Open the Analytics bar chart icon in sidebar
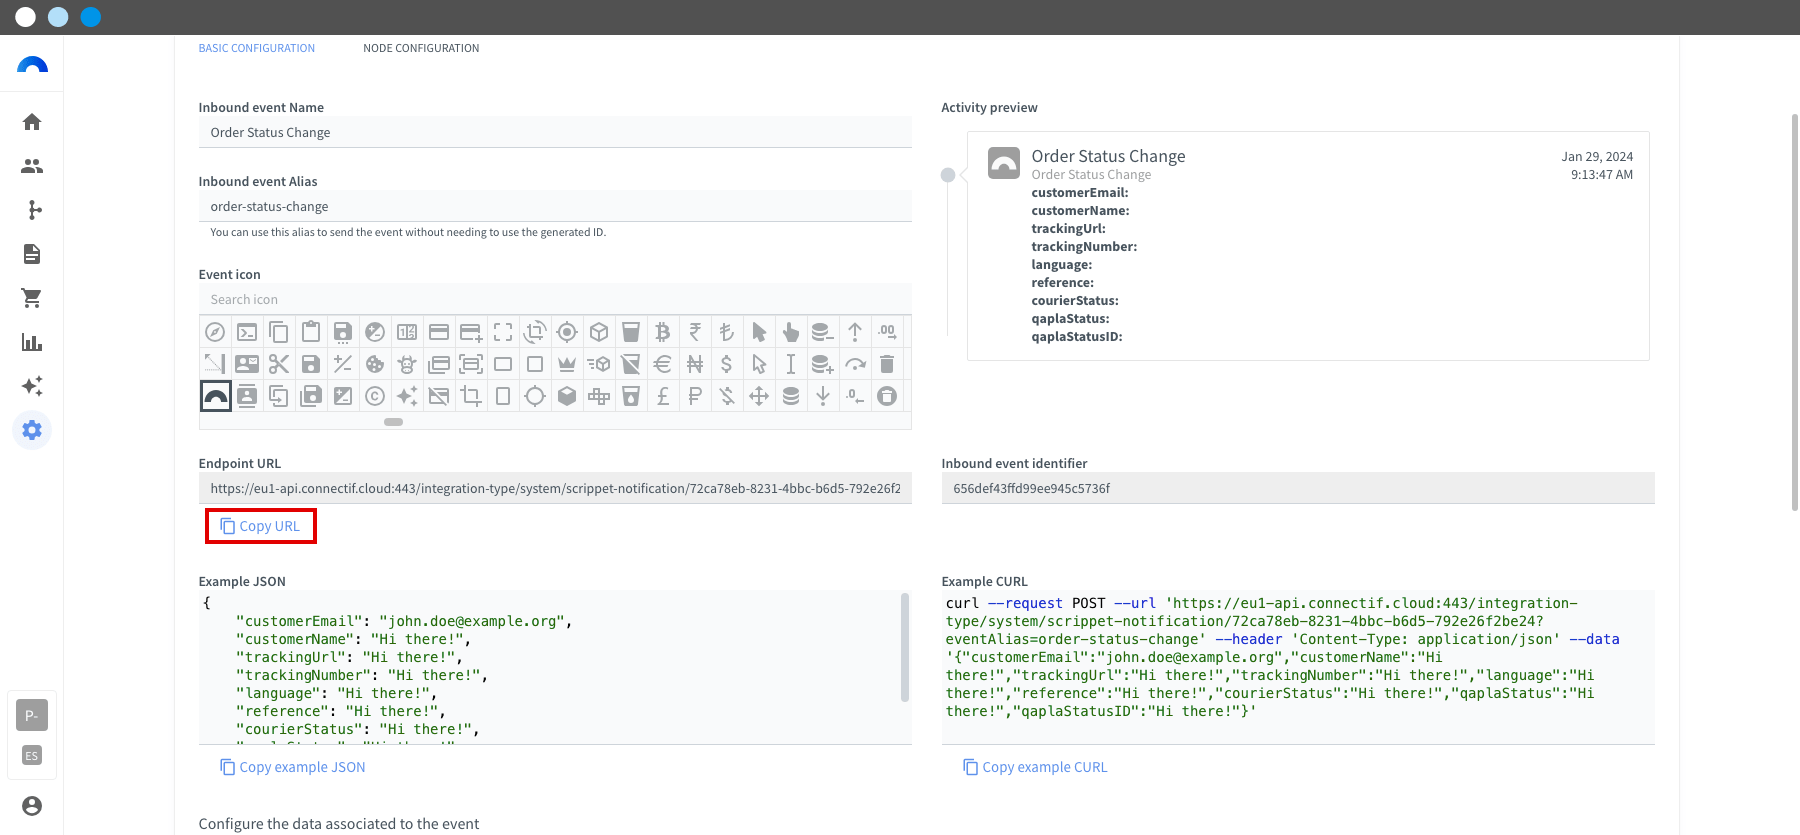 click(32, 342)
